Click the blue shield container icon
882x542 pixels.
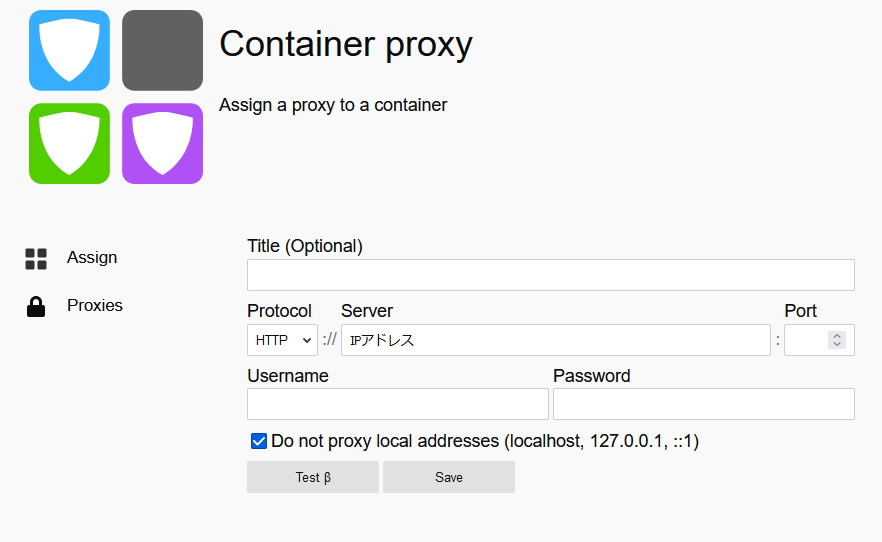69,50
